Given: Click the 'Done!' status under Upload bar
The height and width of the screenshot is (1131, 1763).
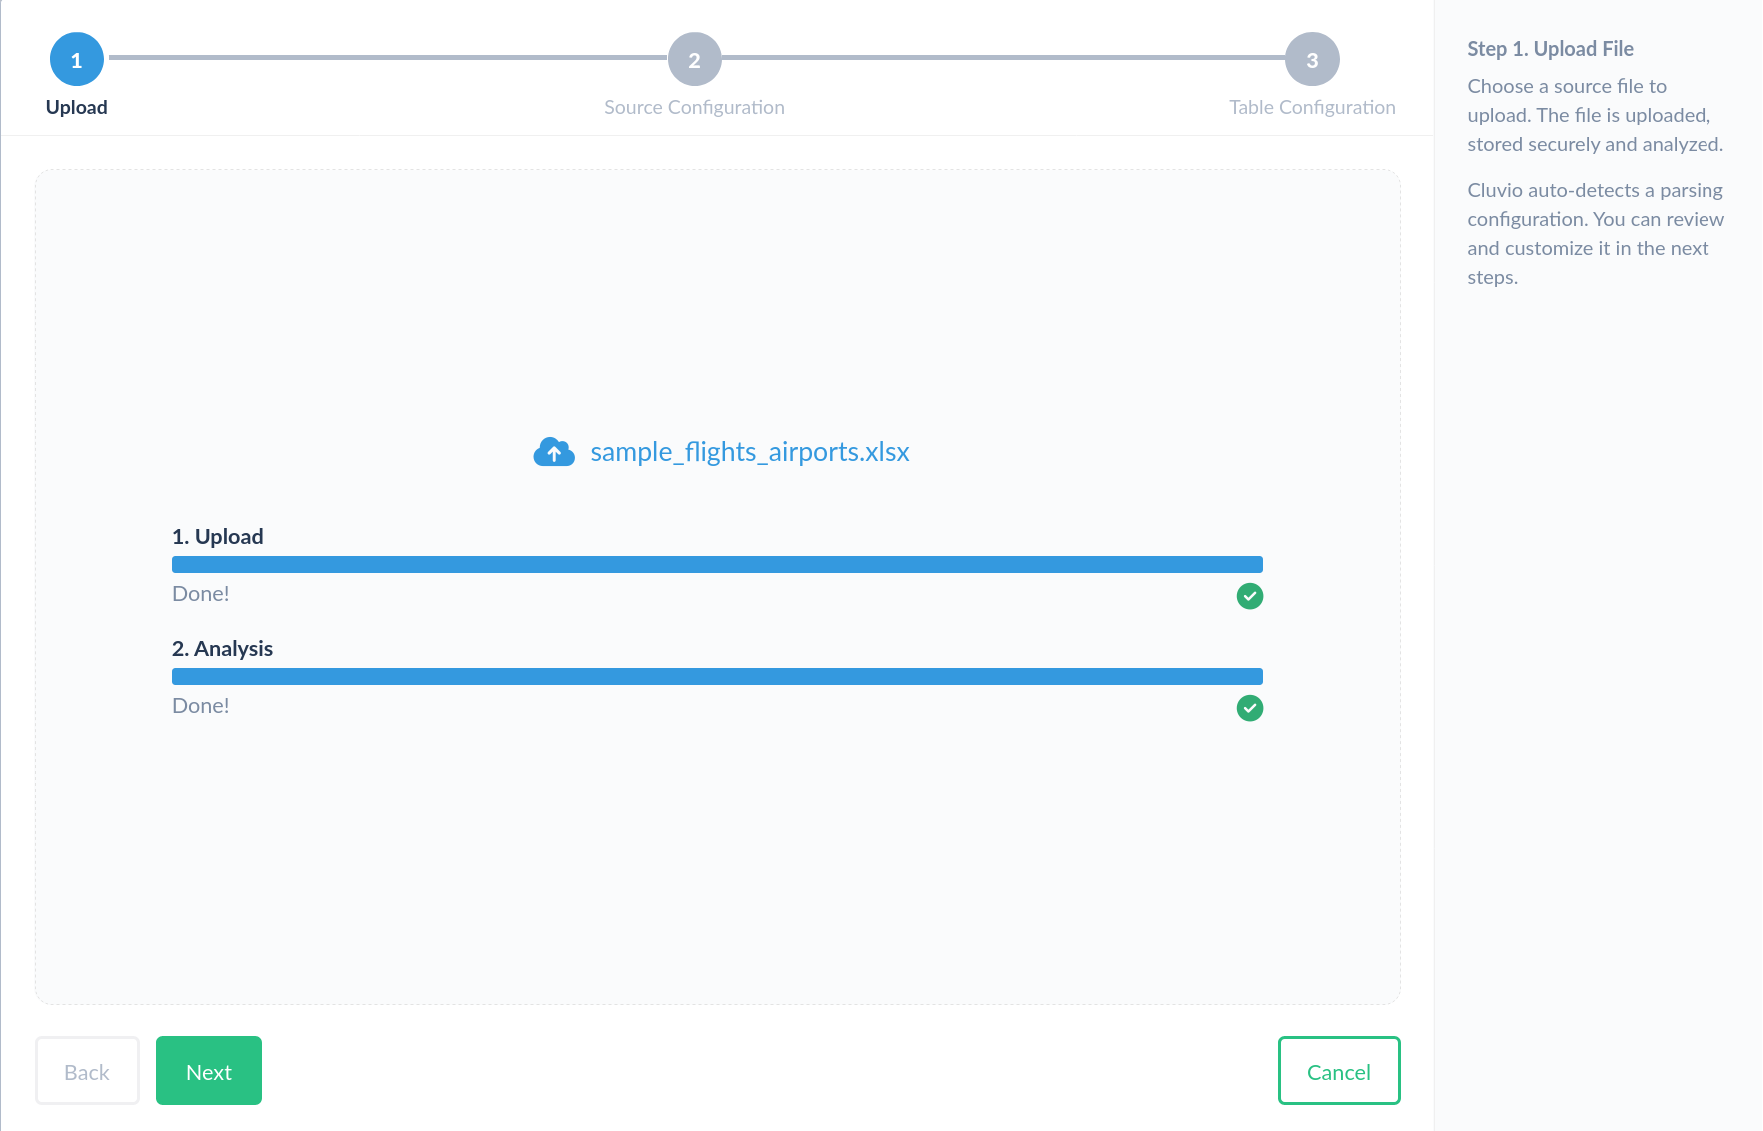Looking at the screenshot, I should coord(201,594).
